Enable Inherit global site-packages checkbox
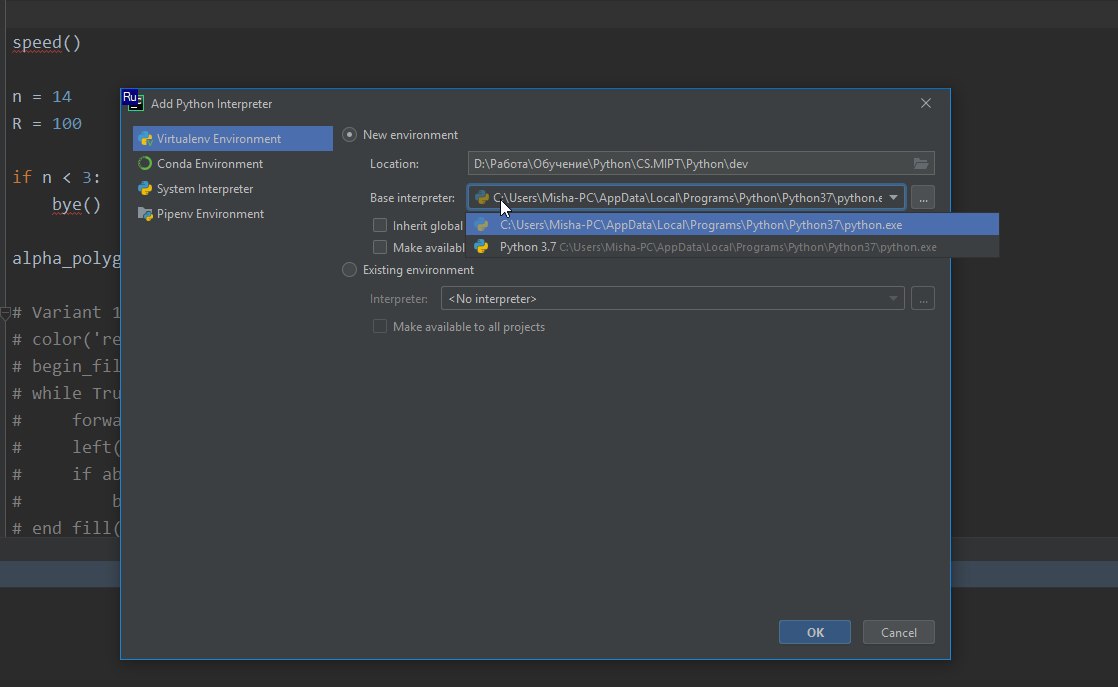Viewport: 1118px width, 687px height. point(380,225)
